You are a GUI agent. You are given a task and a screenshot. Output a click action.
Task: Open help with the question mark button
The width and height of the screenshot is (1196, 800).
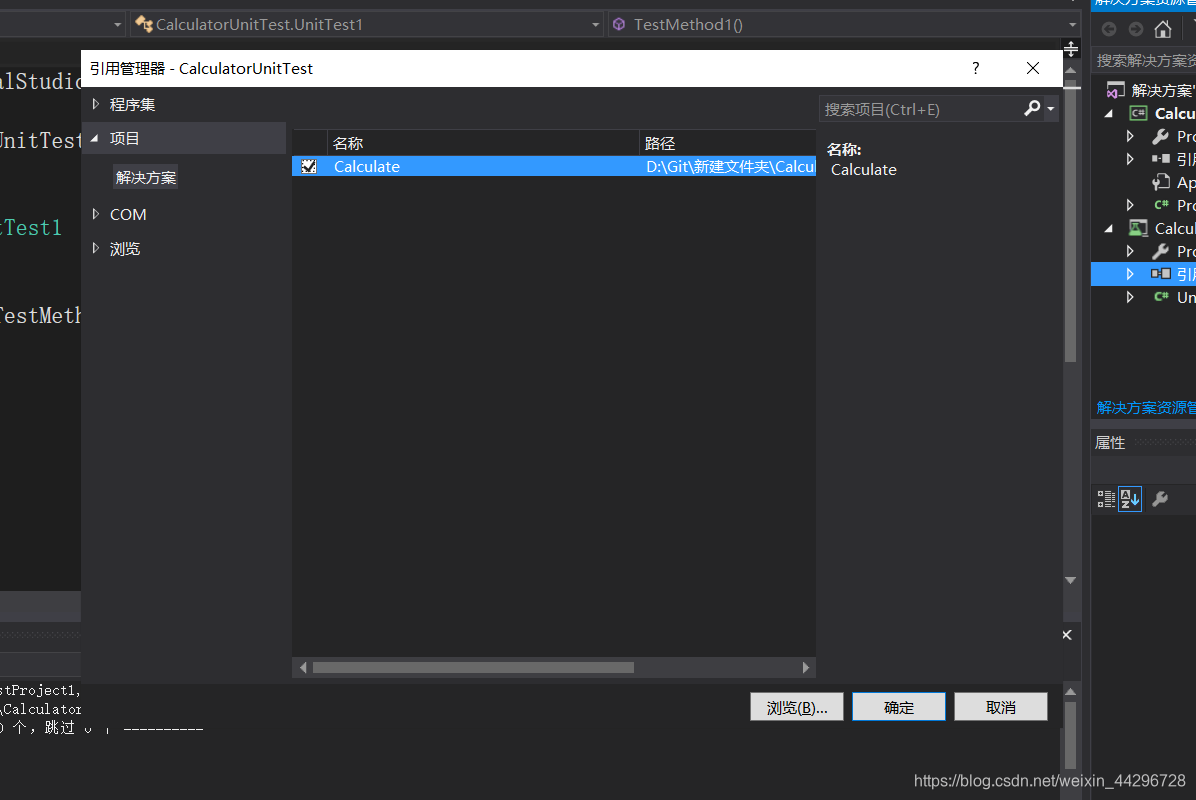pos(976,69)
